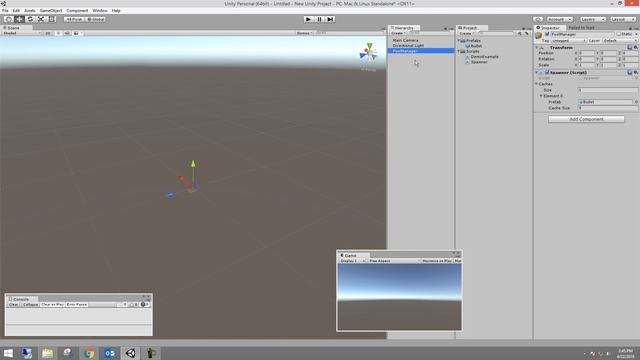This screenshot has height=360, width=640.
Task: Open the Prefab object picker circle
Action: (636, 102)
